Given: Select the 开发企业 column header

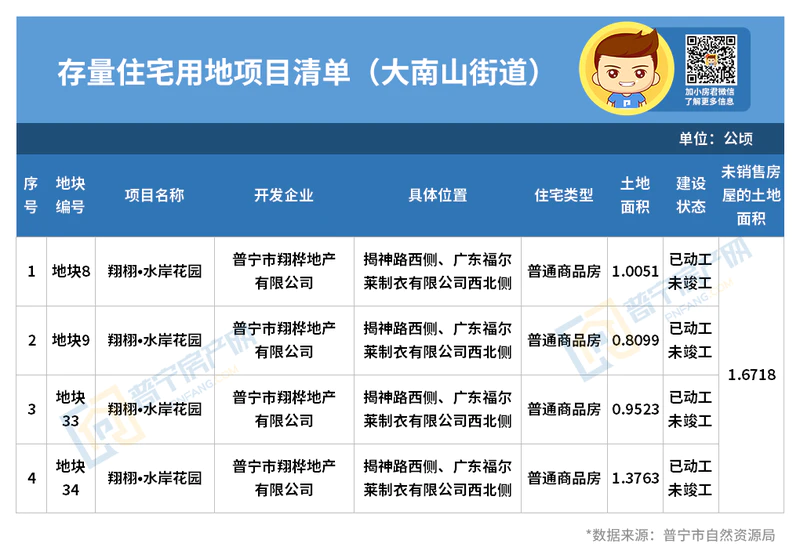Looking at the screenshot, I should (283, 195).
